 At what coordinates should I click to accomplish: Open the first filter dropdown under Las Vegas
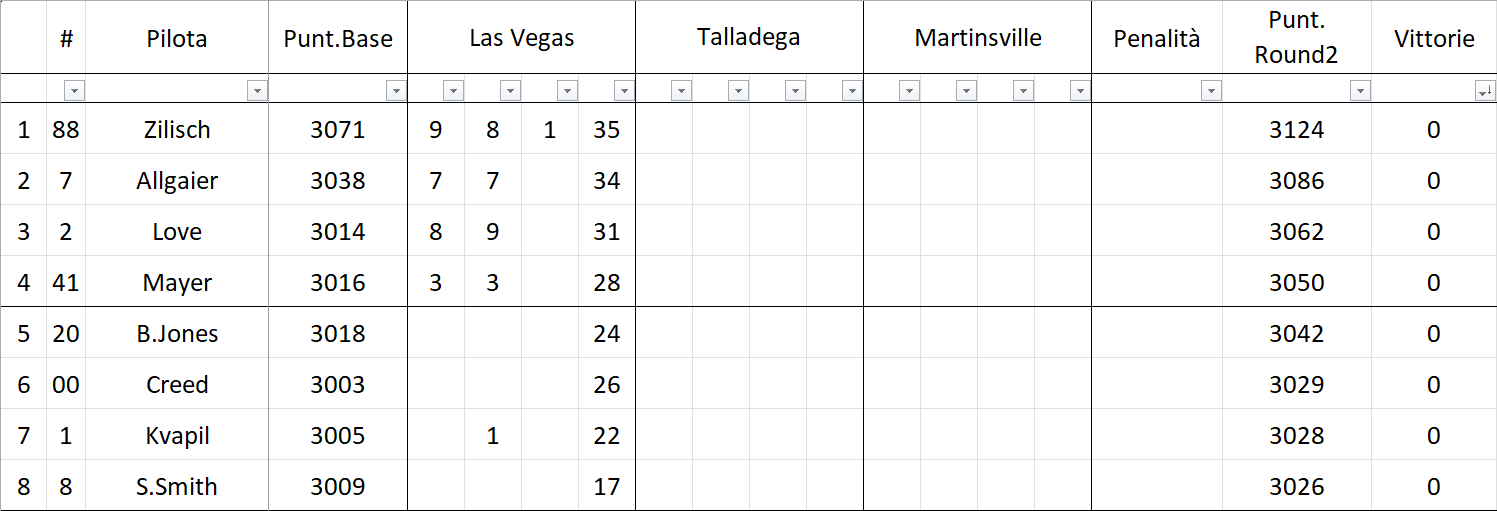(453, 91)
